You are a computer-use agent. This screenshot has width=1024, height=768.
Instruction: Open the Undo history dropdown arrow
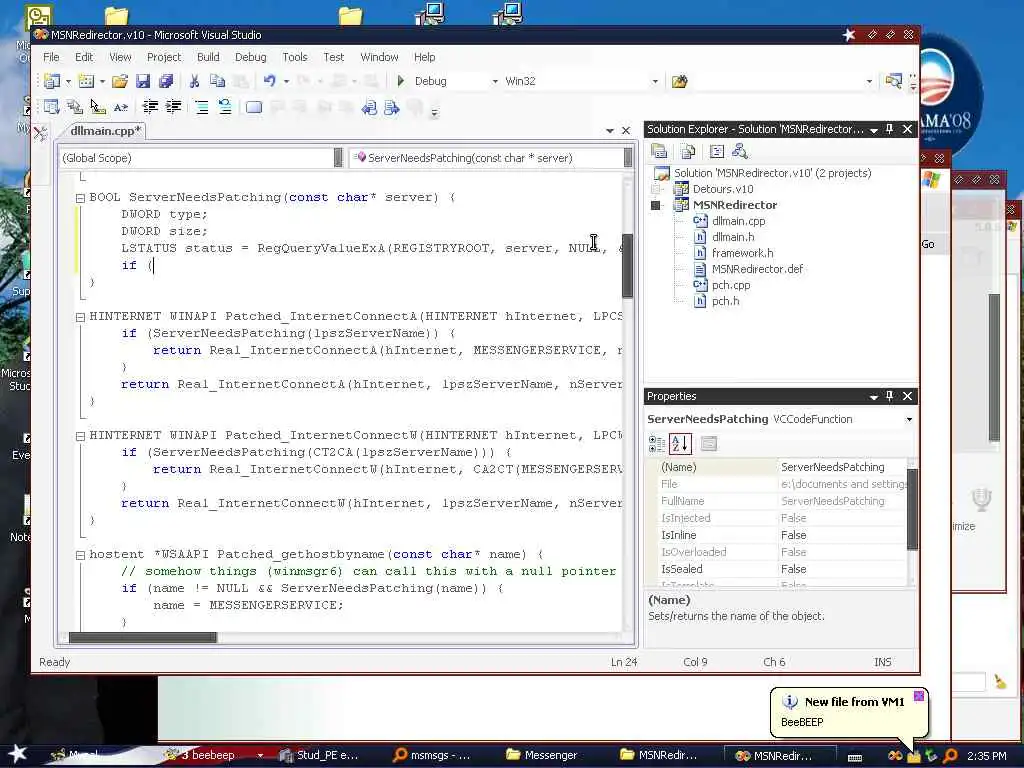tap(286, 82)
